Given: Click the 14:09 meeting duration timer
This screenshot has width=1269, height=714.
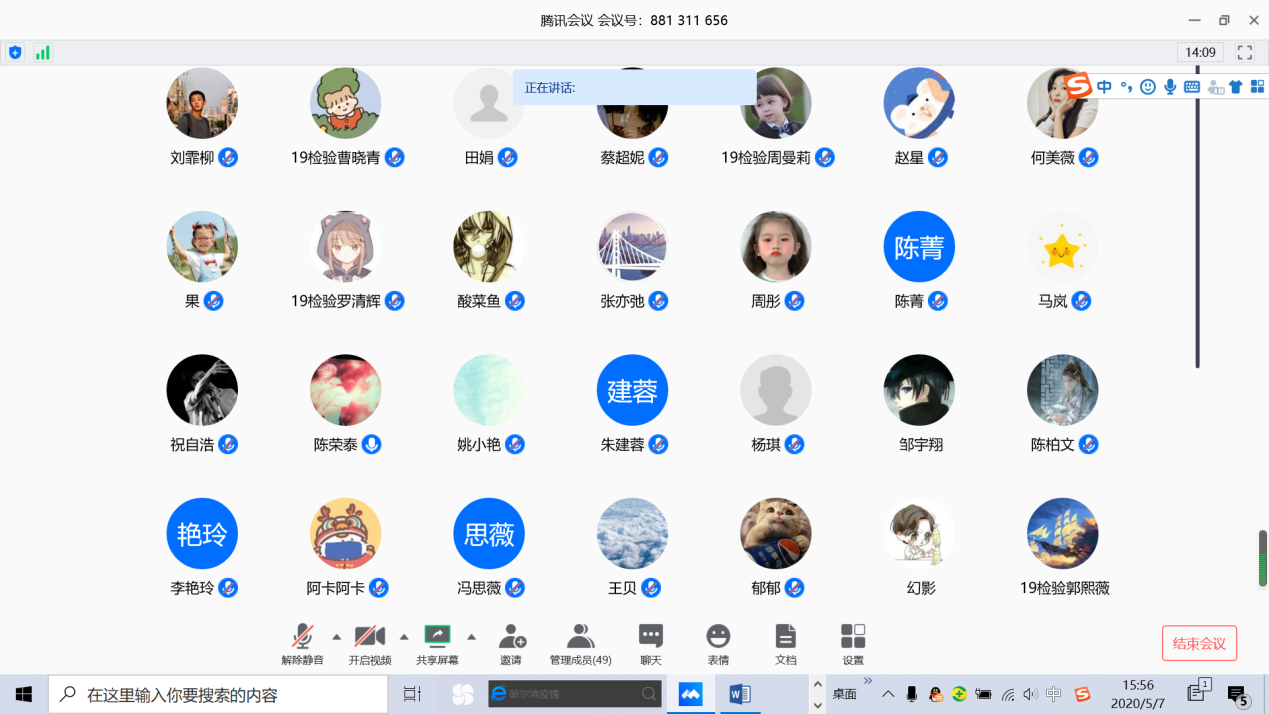Looking at the screenshot, I should [x=1200, y=53].
